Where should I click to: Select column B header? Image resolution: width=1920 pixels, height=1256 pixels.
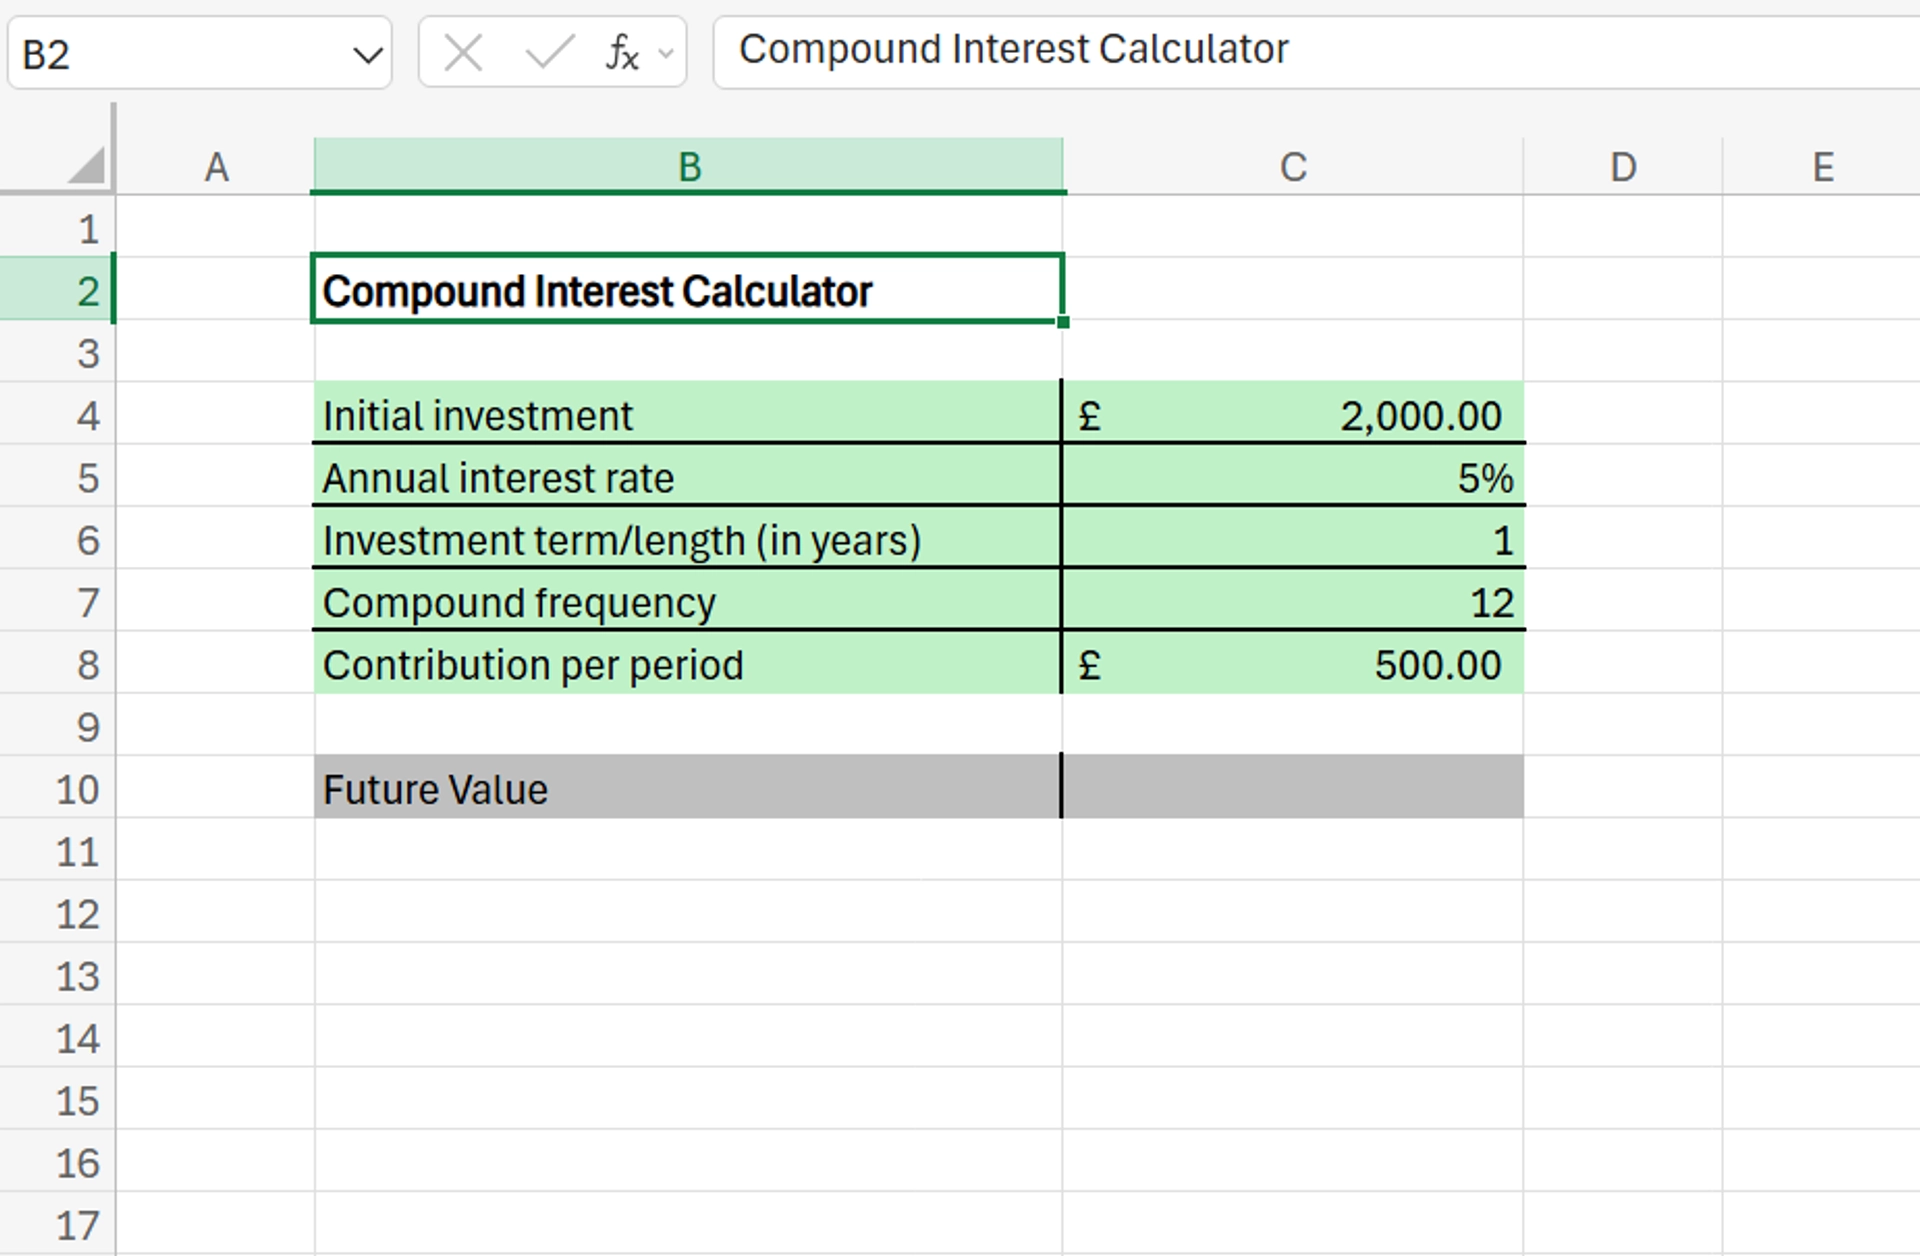688,166
